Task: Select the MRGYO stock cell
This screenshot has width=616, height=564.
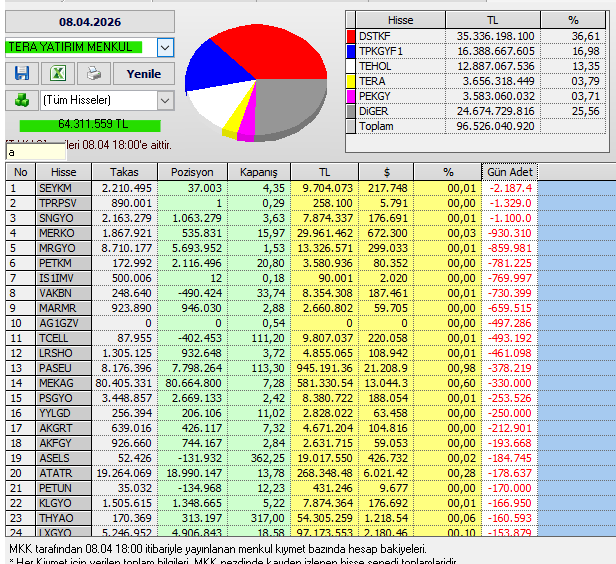Action: [64, 248]
